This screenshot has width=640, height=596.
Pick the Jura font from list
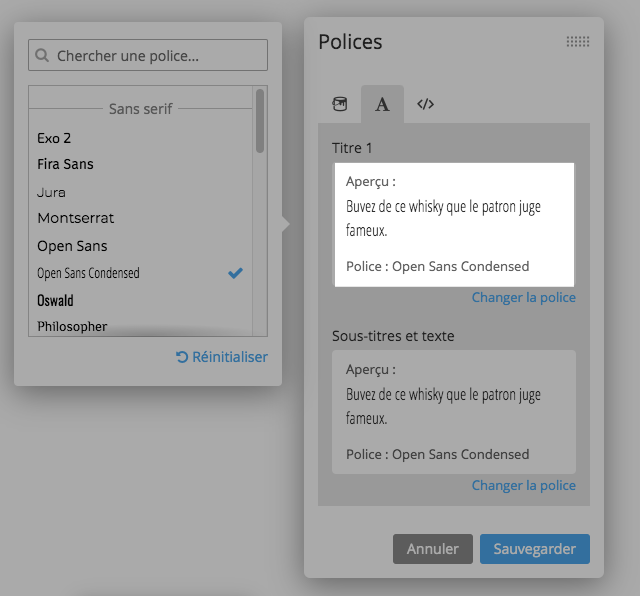51,192
